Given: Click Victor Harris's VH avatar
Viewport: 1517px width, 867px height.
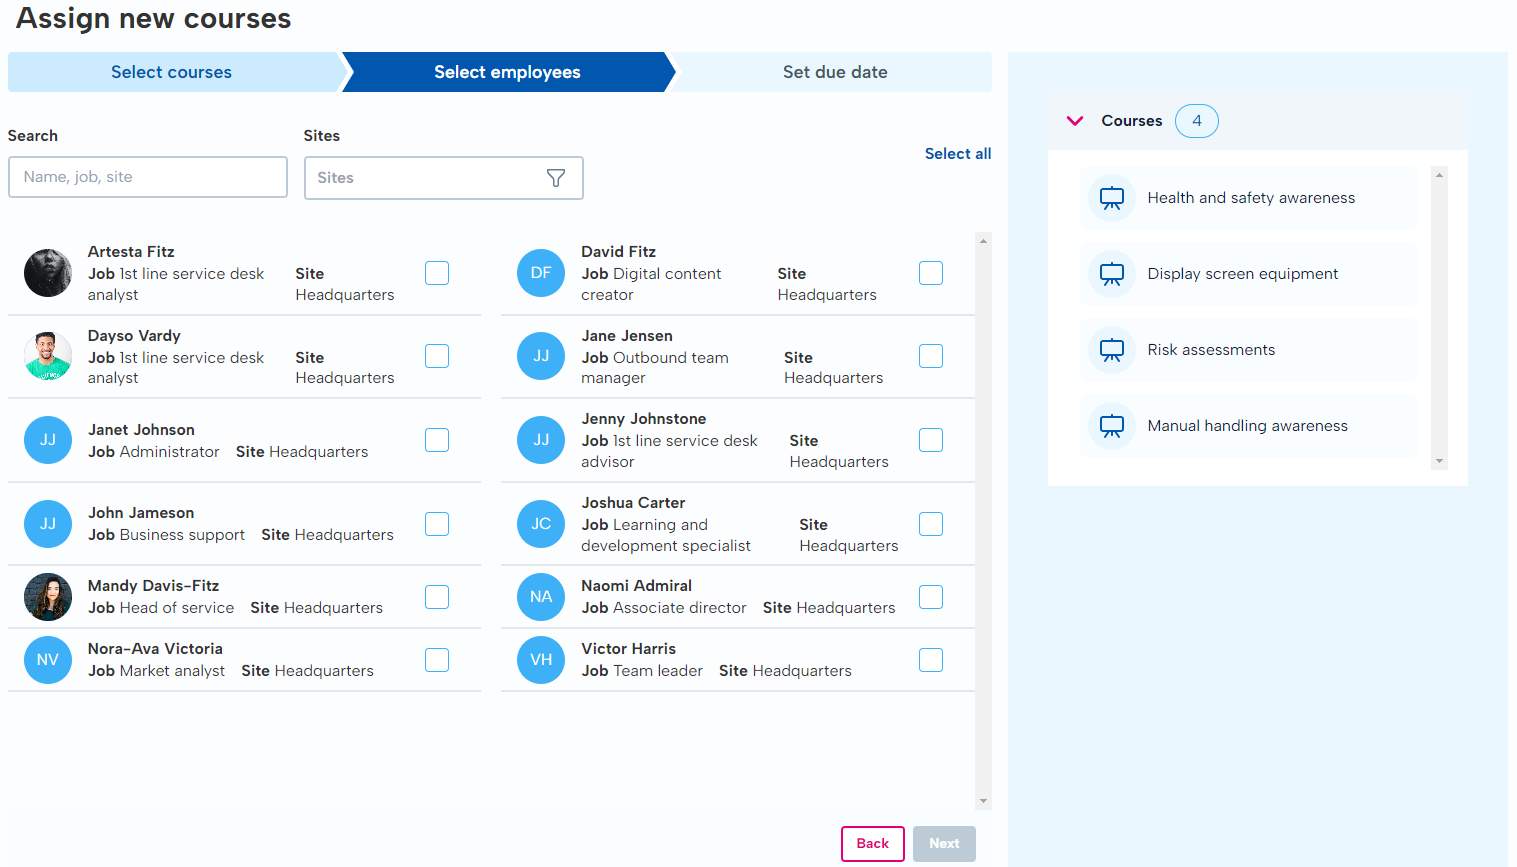Looking at the screenshot, I should [x=540, y=660].
